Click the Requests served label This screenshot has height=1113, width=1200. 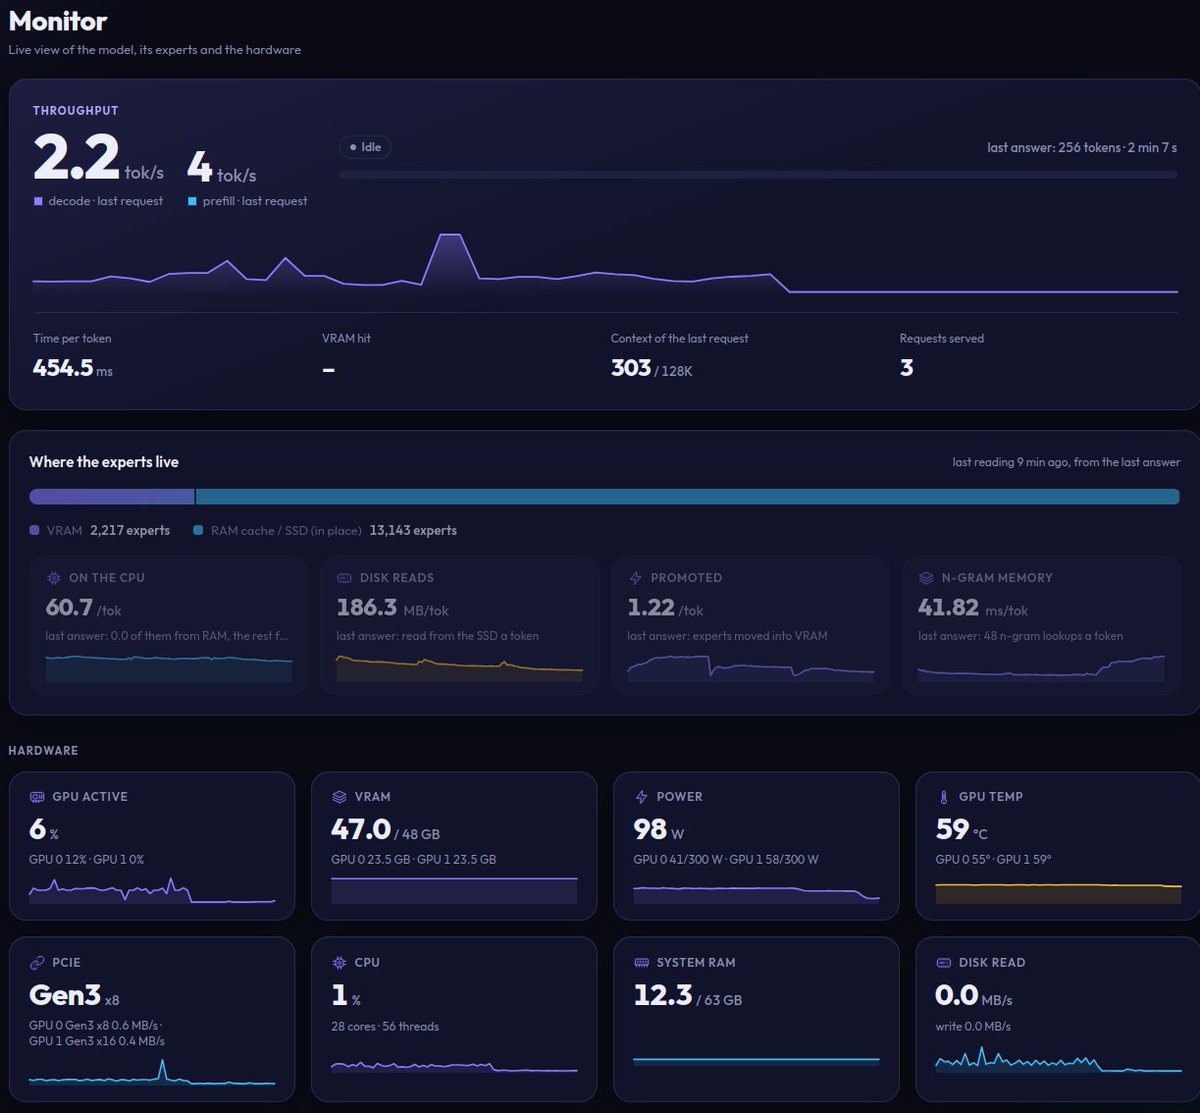coord(942,339)
